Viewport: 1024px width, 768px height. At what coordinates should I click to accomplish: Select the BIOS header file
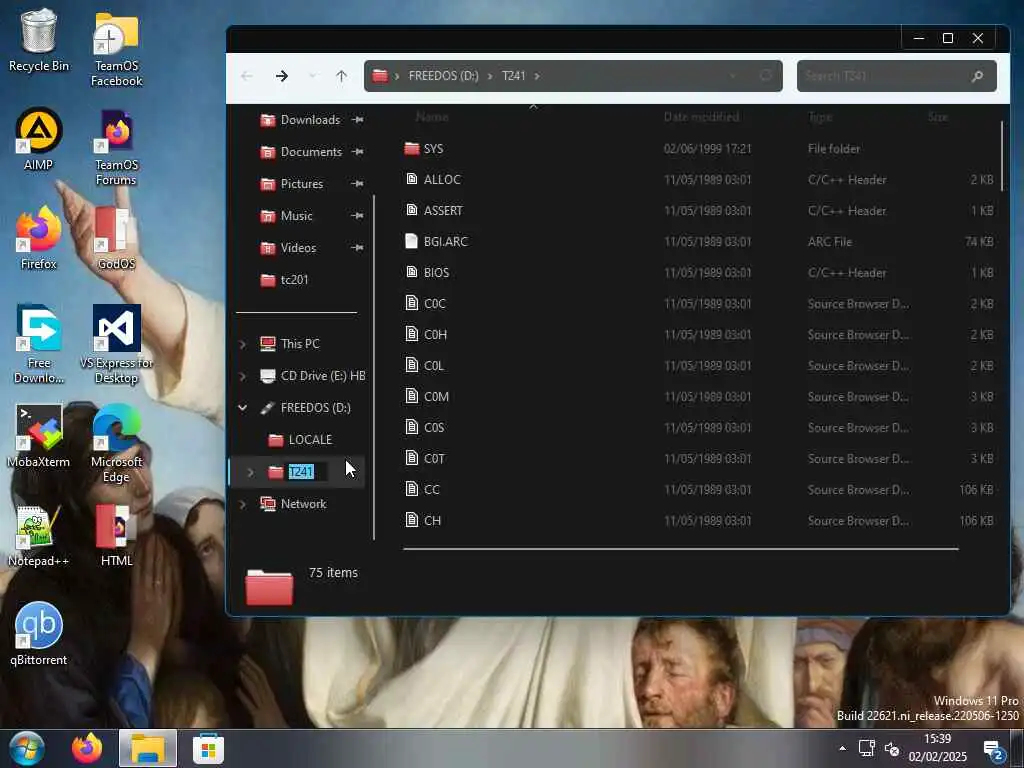[x=699, y=272]
